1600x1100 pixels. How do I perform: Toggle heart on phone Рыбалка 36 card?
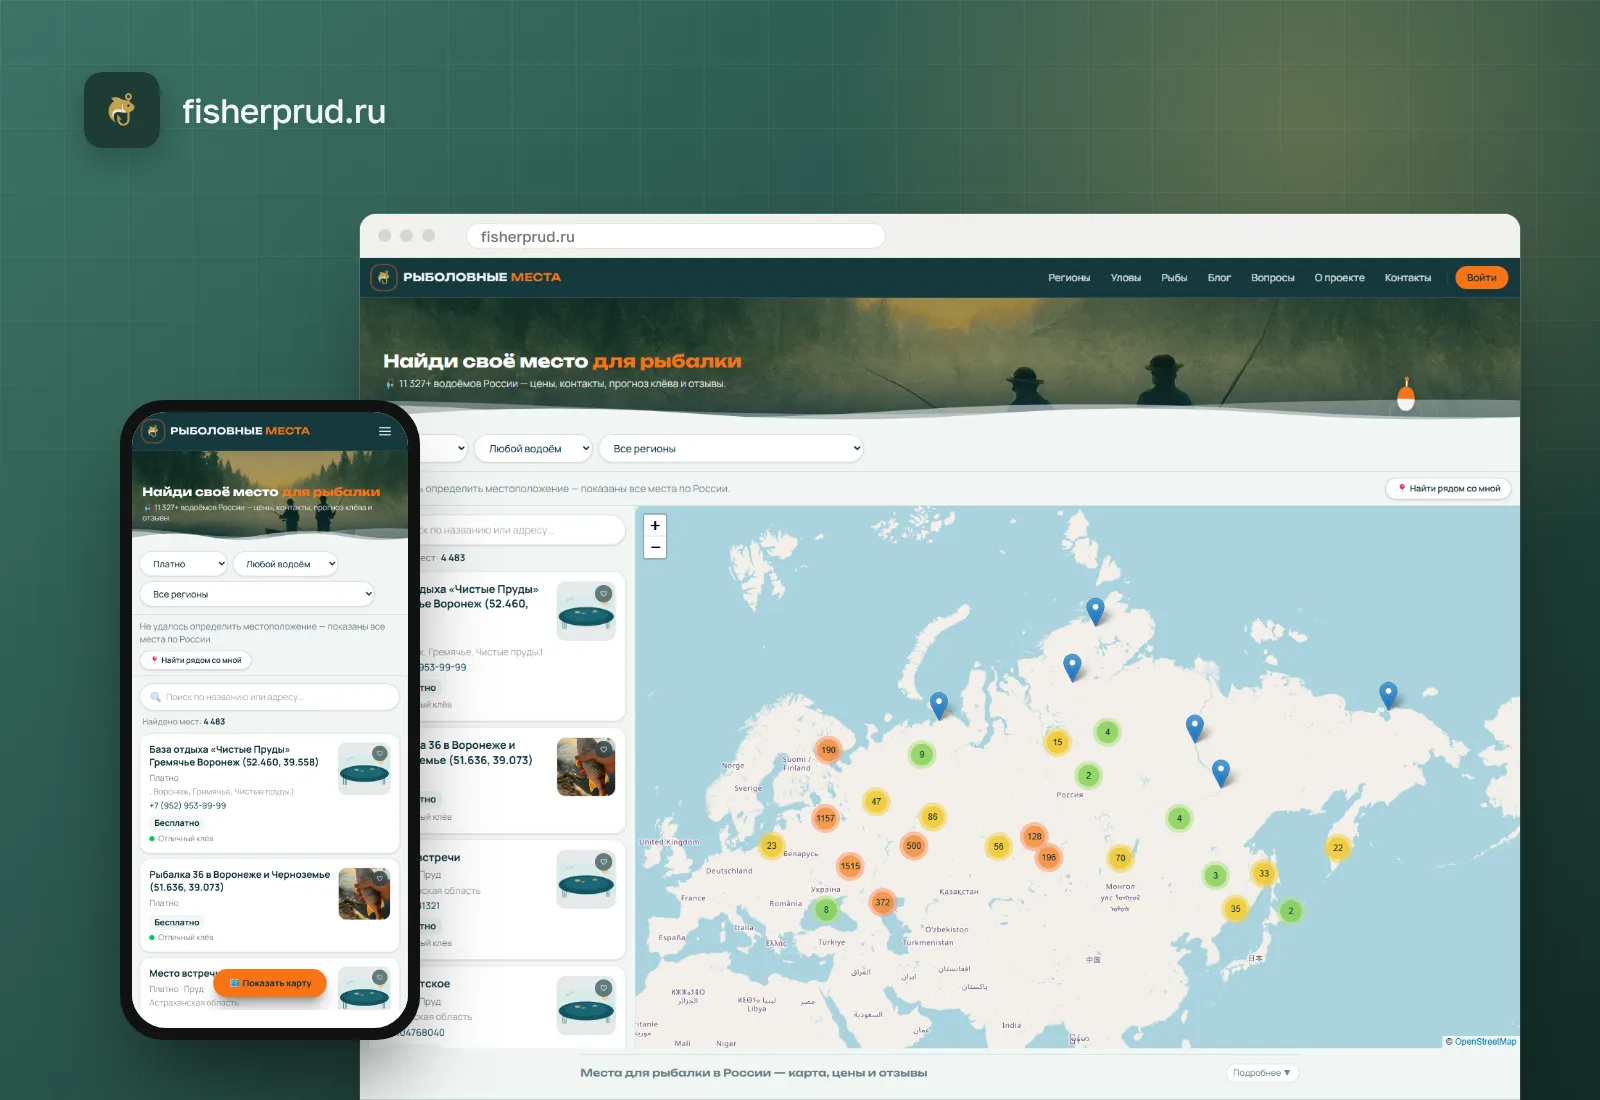tap(379, 878)
